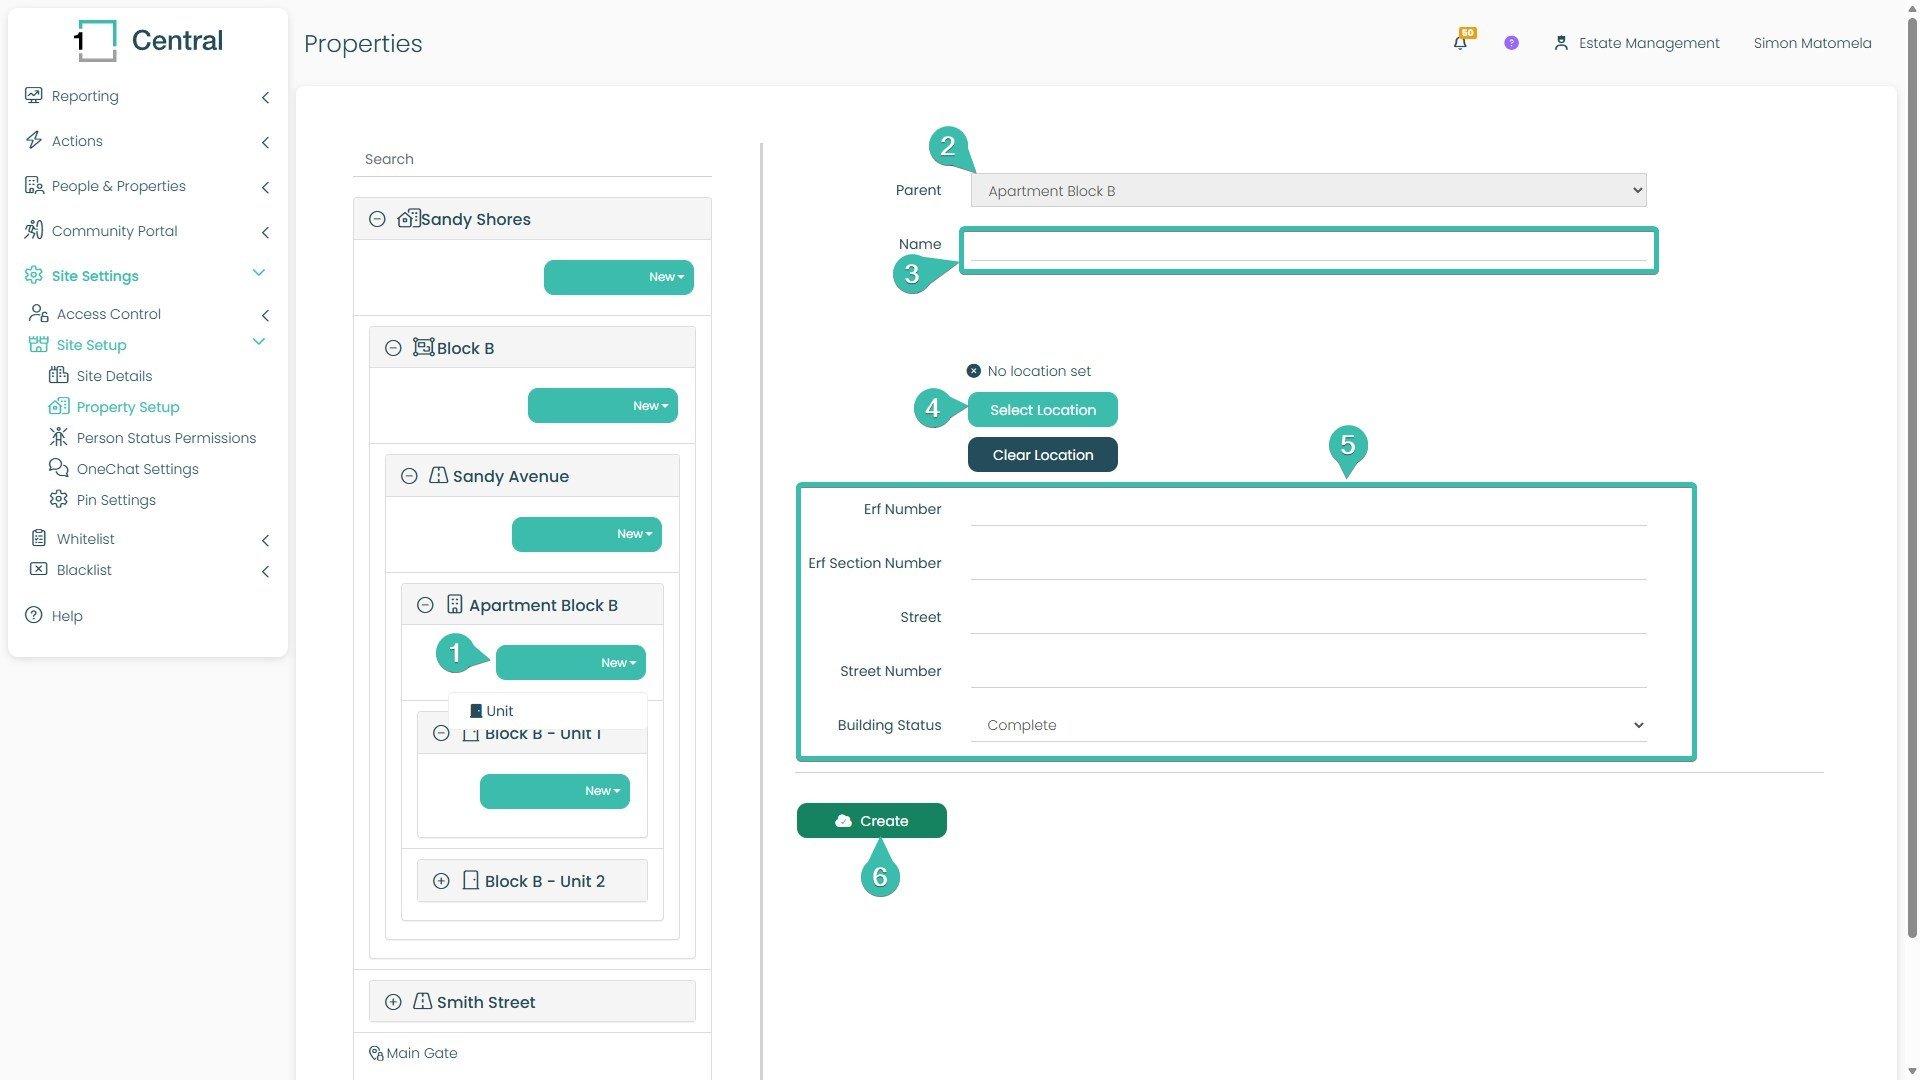The image size is (1920, 1080).
Task: Open the New dropdown under Block B - Unit 1
Action: (x=555, y=791)
